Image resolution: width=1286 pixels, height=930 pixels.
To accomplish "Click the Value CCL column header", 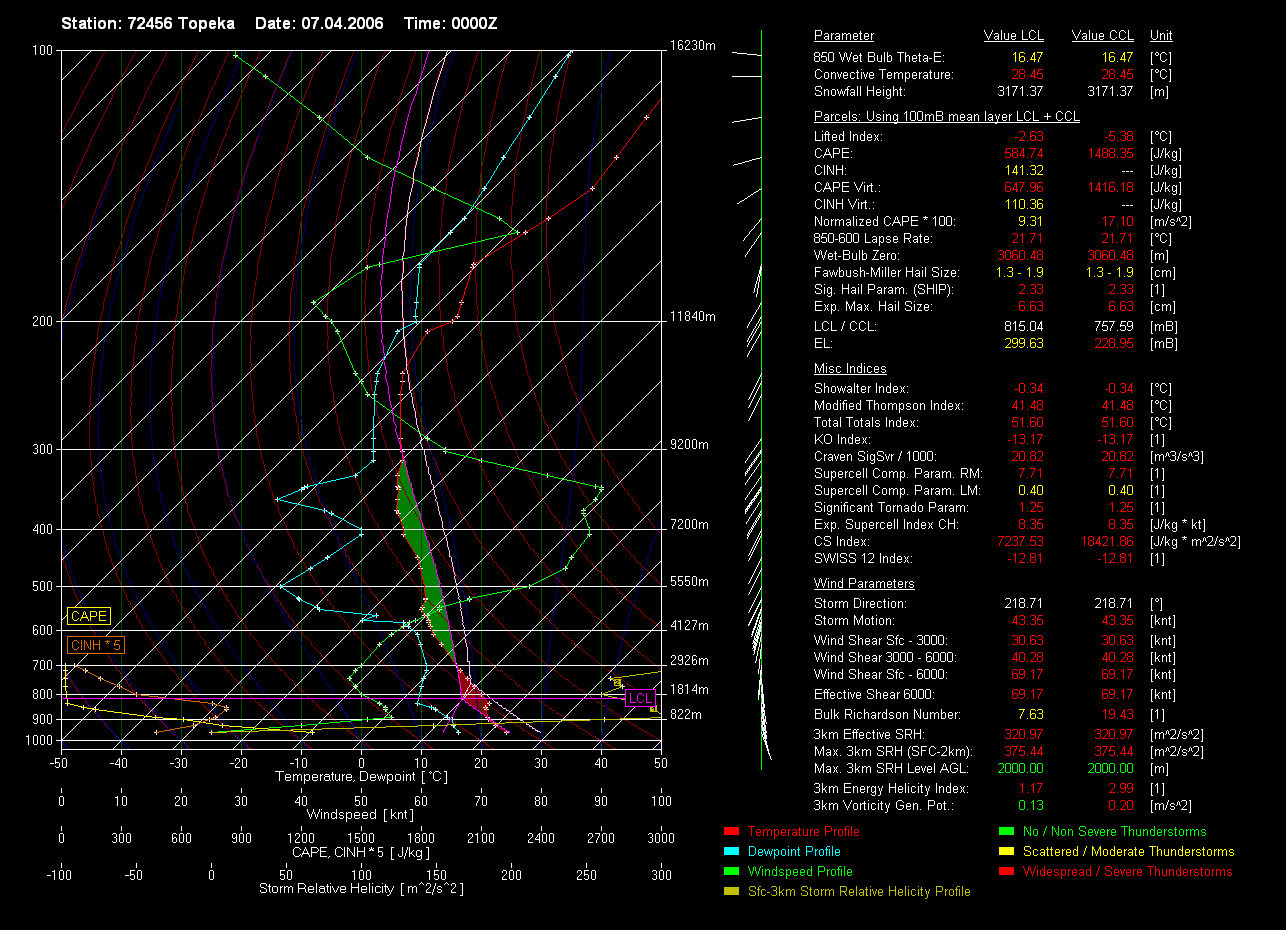I will tap(1102, 36).
